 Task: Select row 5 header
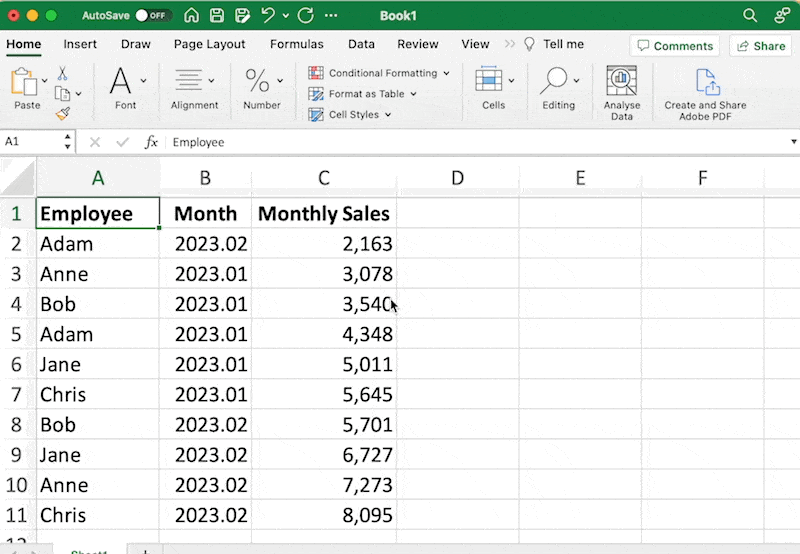17,334
